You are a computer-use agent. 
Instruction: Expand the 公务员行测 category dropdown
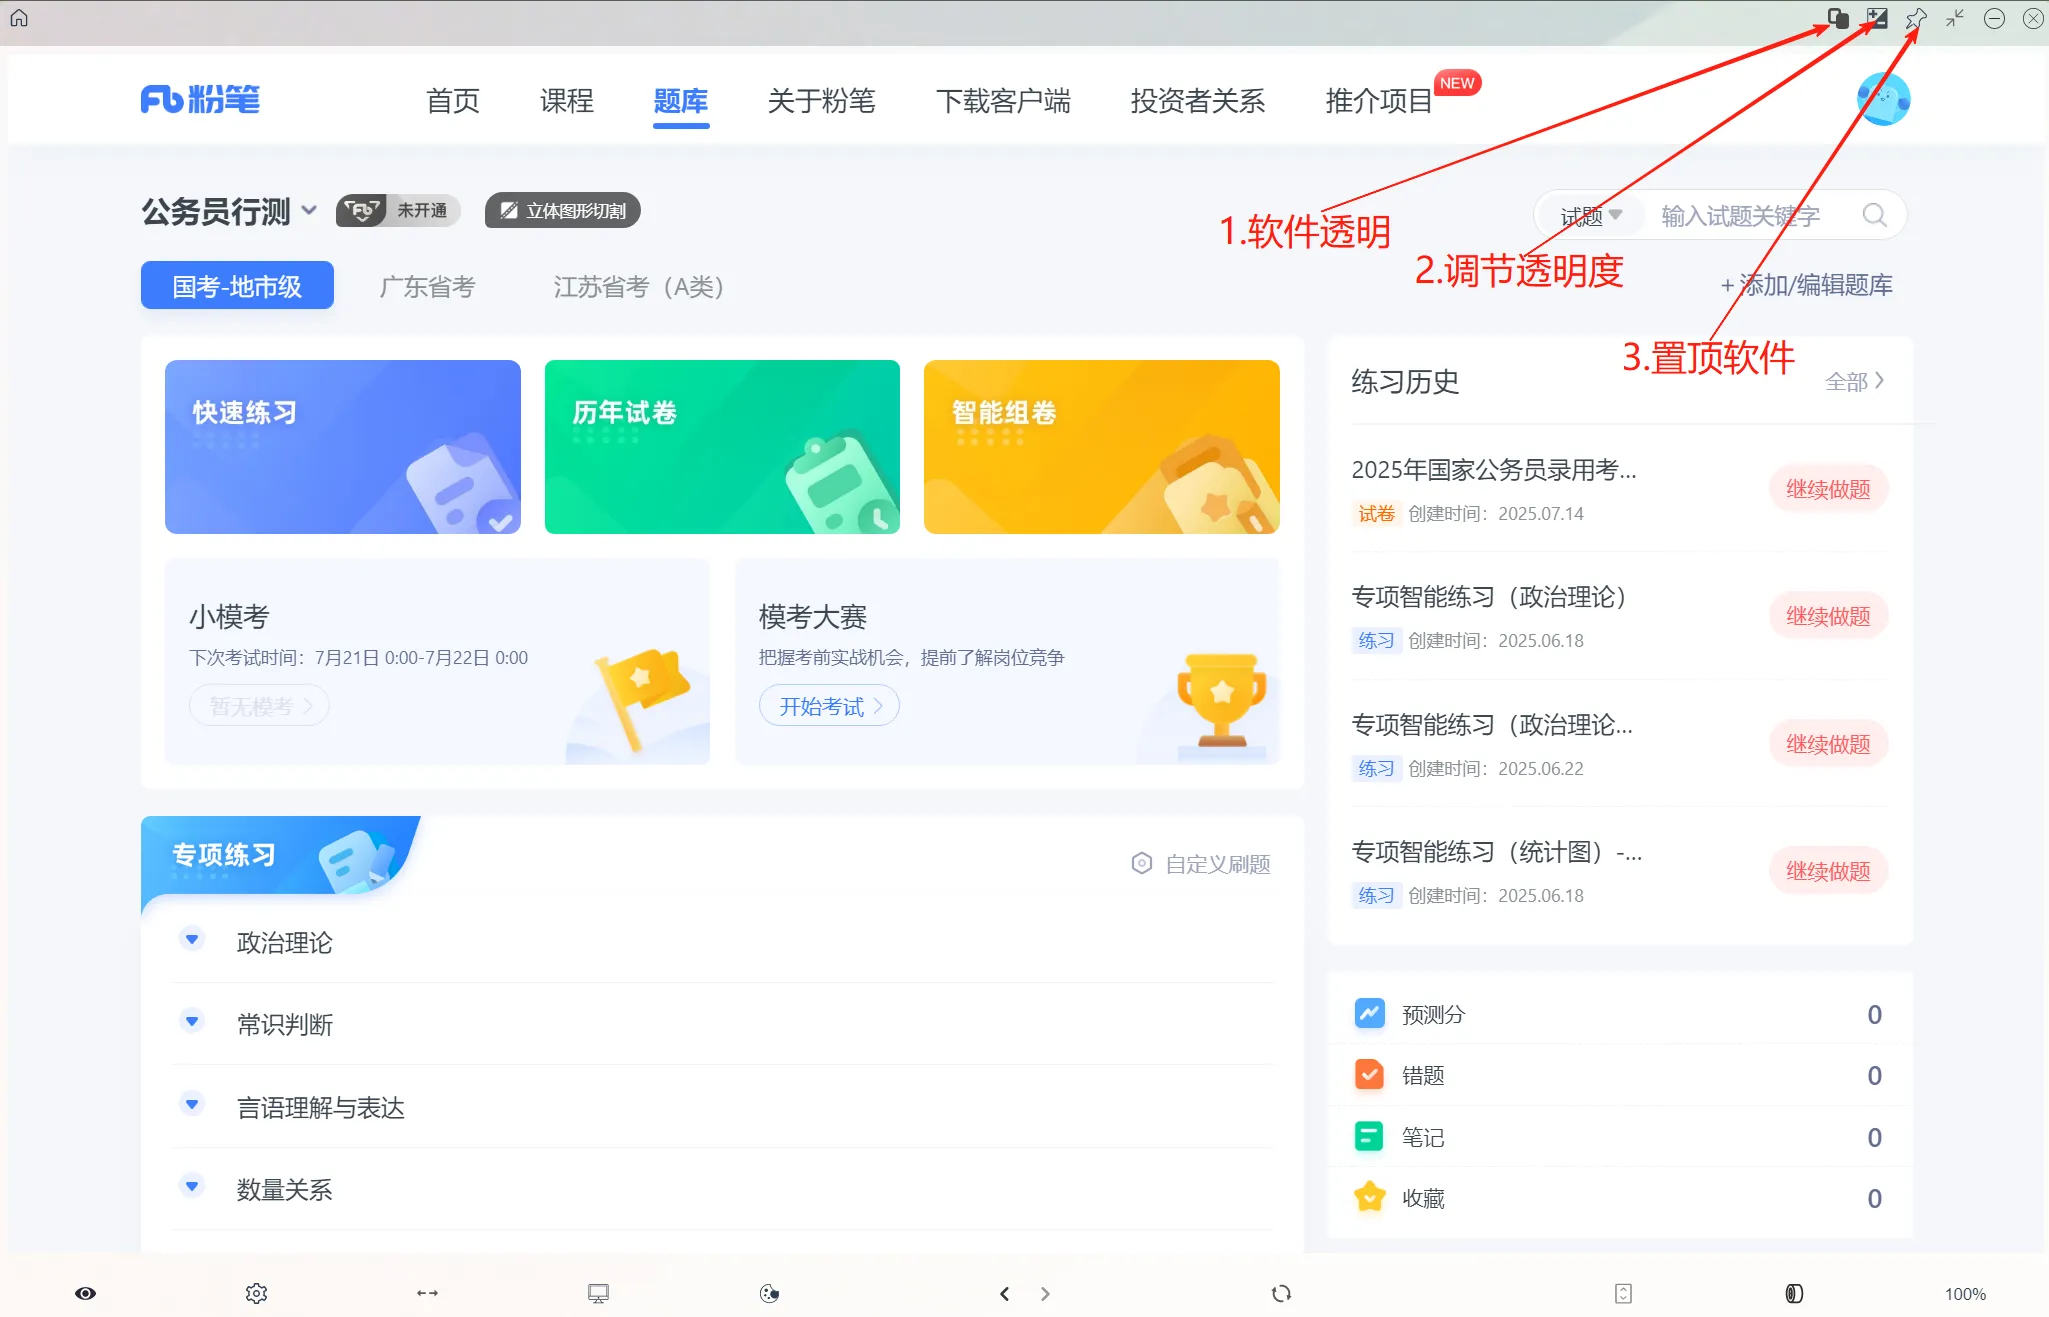pos(310,211)
